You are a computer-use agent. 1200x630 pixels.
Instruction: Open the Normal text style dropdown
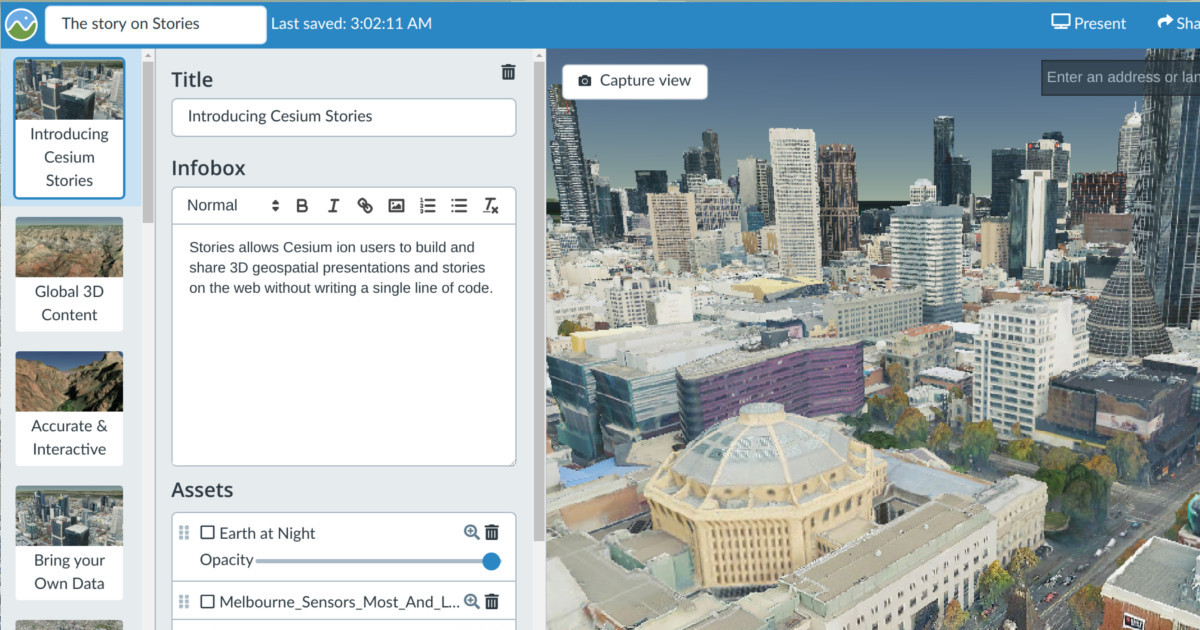pos(233,206)
